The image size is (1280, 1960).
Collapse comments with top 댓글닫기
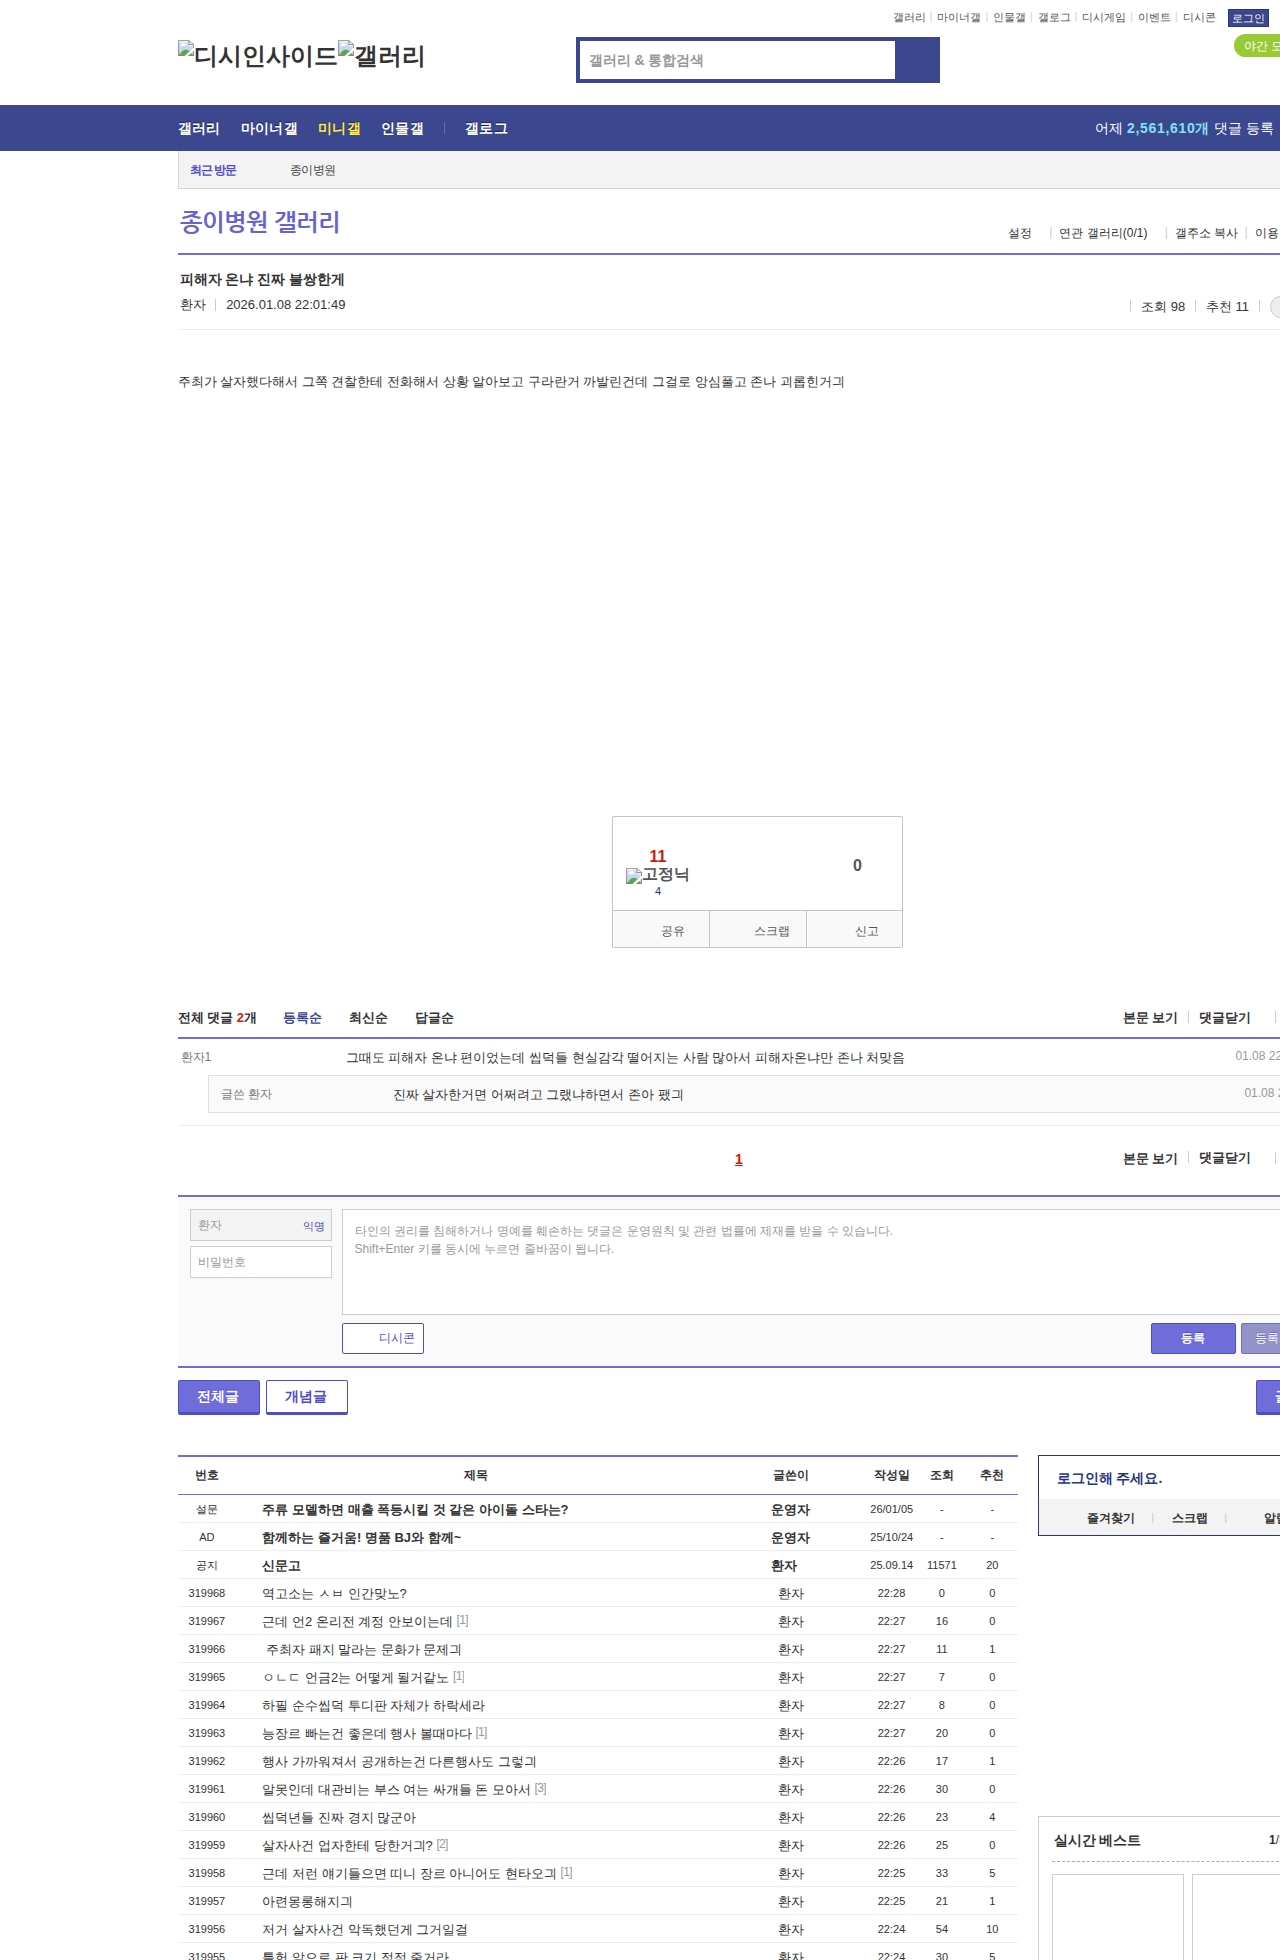coord(1224,1018)
